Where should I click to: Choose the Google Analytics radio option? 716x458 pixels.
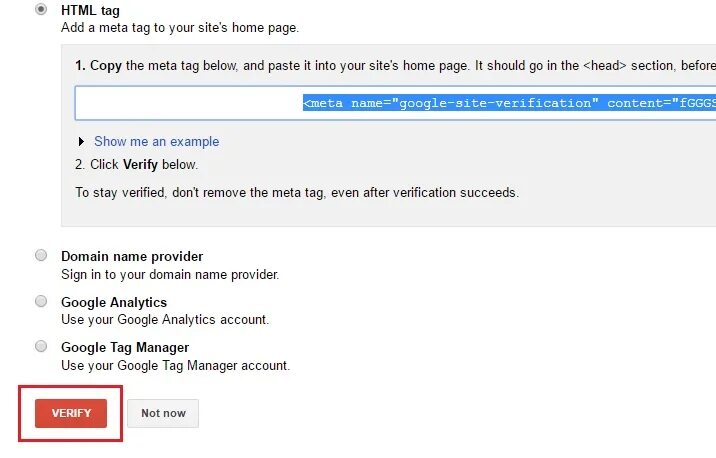click(41, 301)
